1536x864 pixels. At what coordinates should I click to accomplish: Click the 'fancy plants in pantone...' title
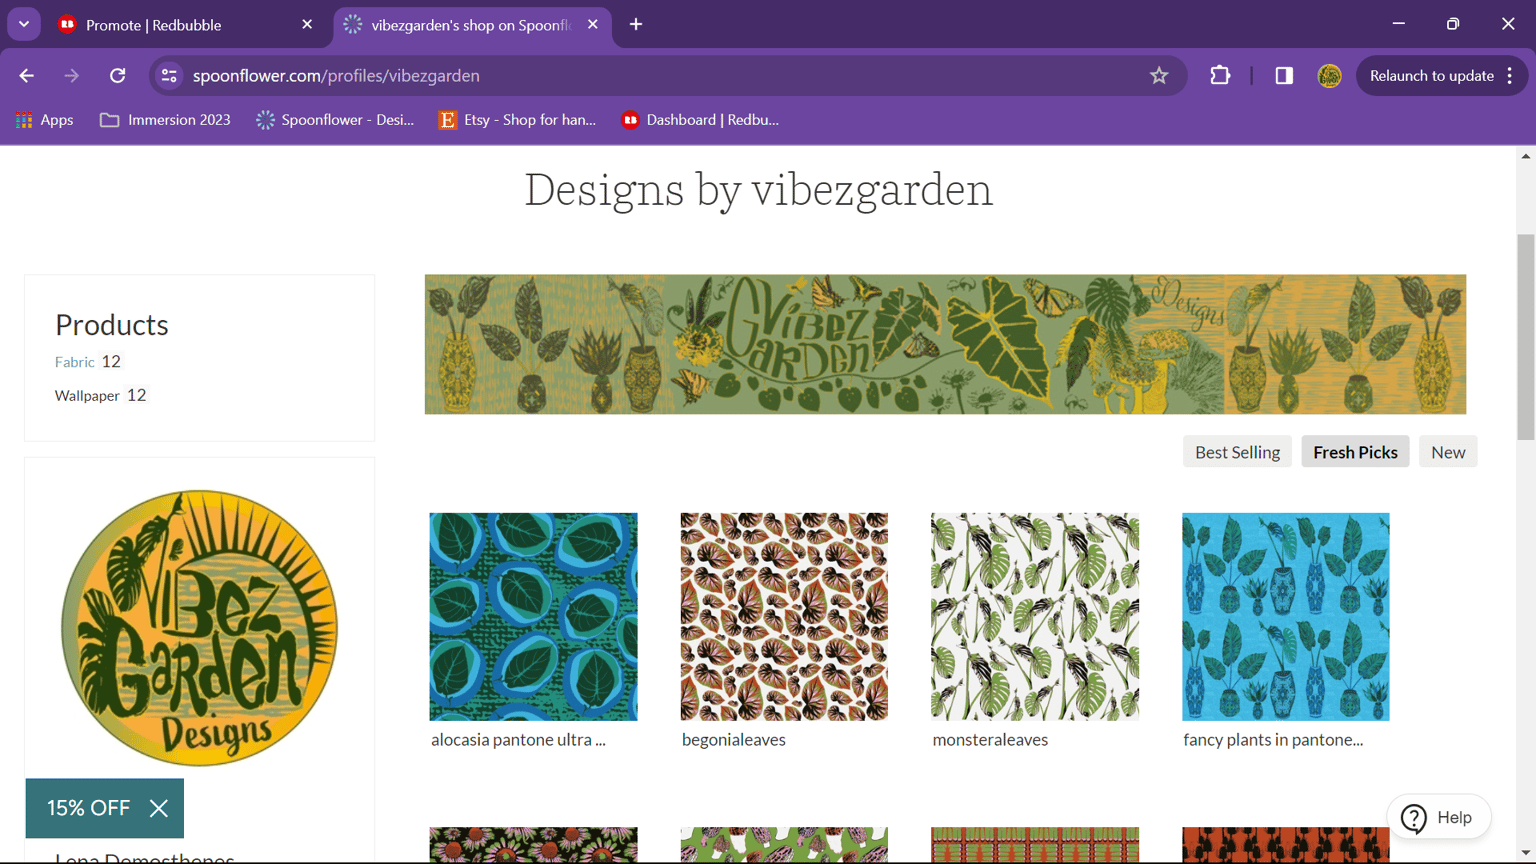(1273, 740)
